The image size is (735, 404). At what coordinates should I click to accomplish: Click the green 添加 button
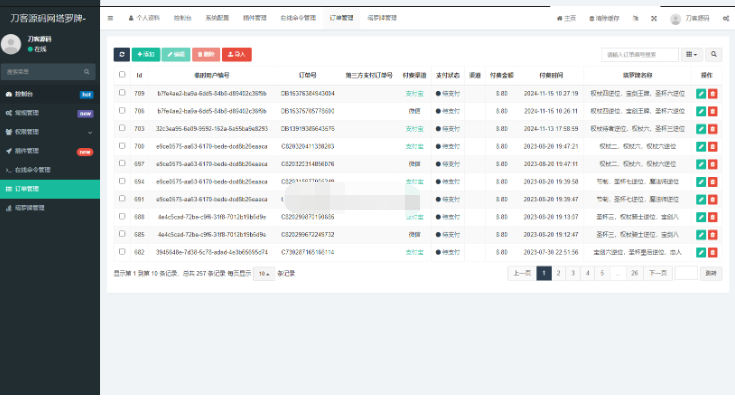point(146,54)
